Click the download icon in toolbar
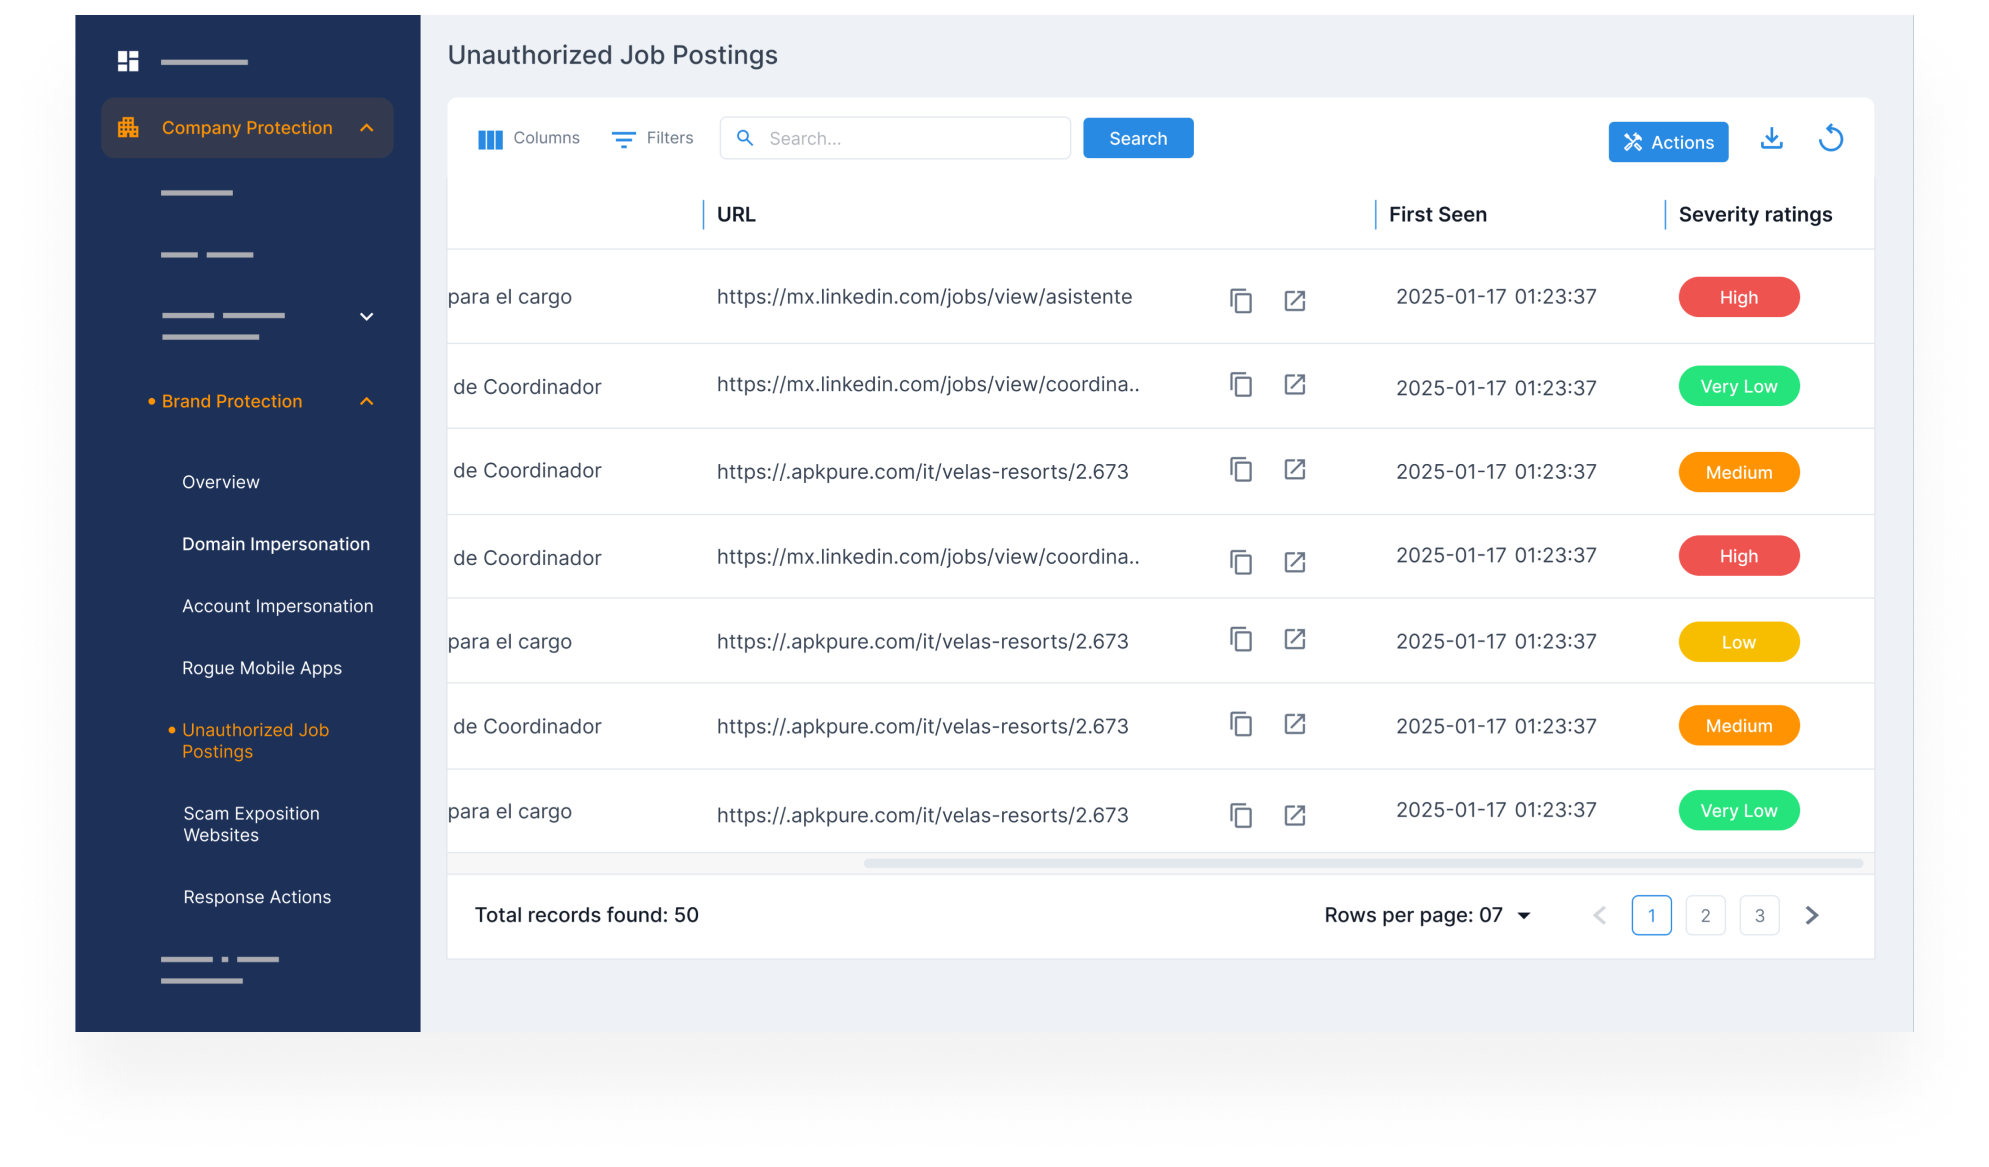 1771,138
